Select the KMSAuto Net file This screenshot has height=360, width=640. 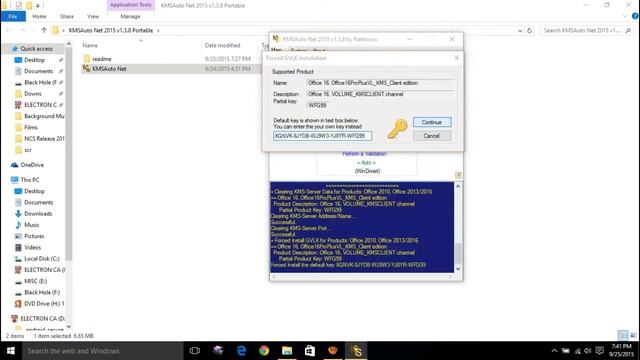point(109,69)
